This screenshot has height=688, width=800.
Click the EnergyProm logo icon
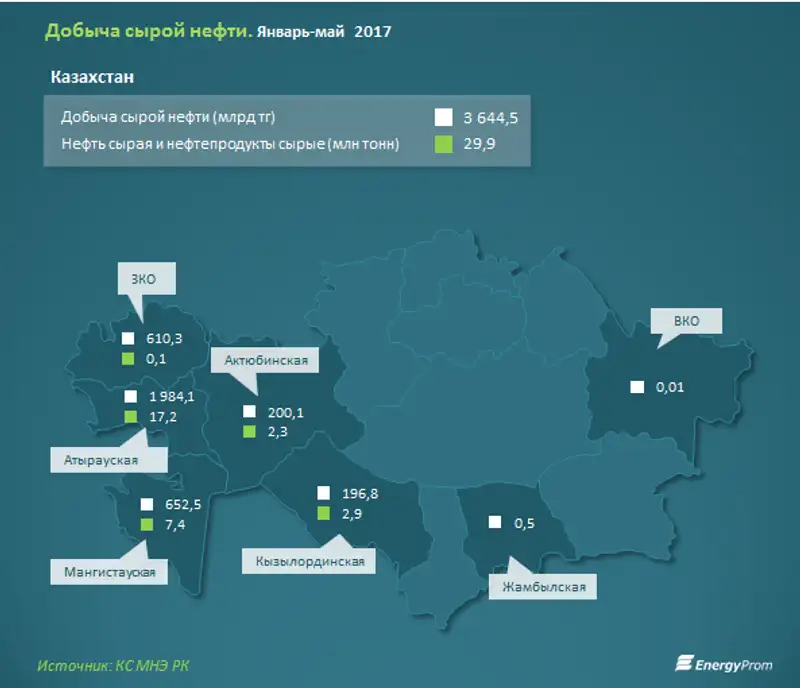tap(684, 663)
